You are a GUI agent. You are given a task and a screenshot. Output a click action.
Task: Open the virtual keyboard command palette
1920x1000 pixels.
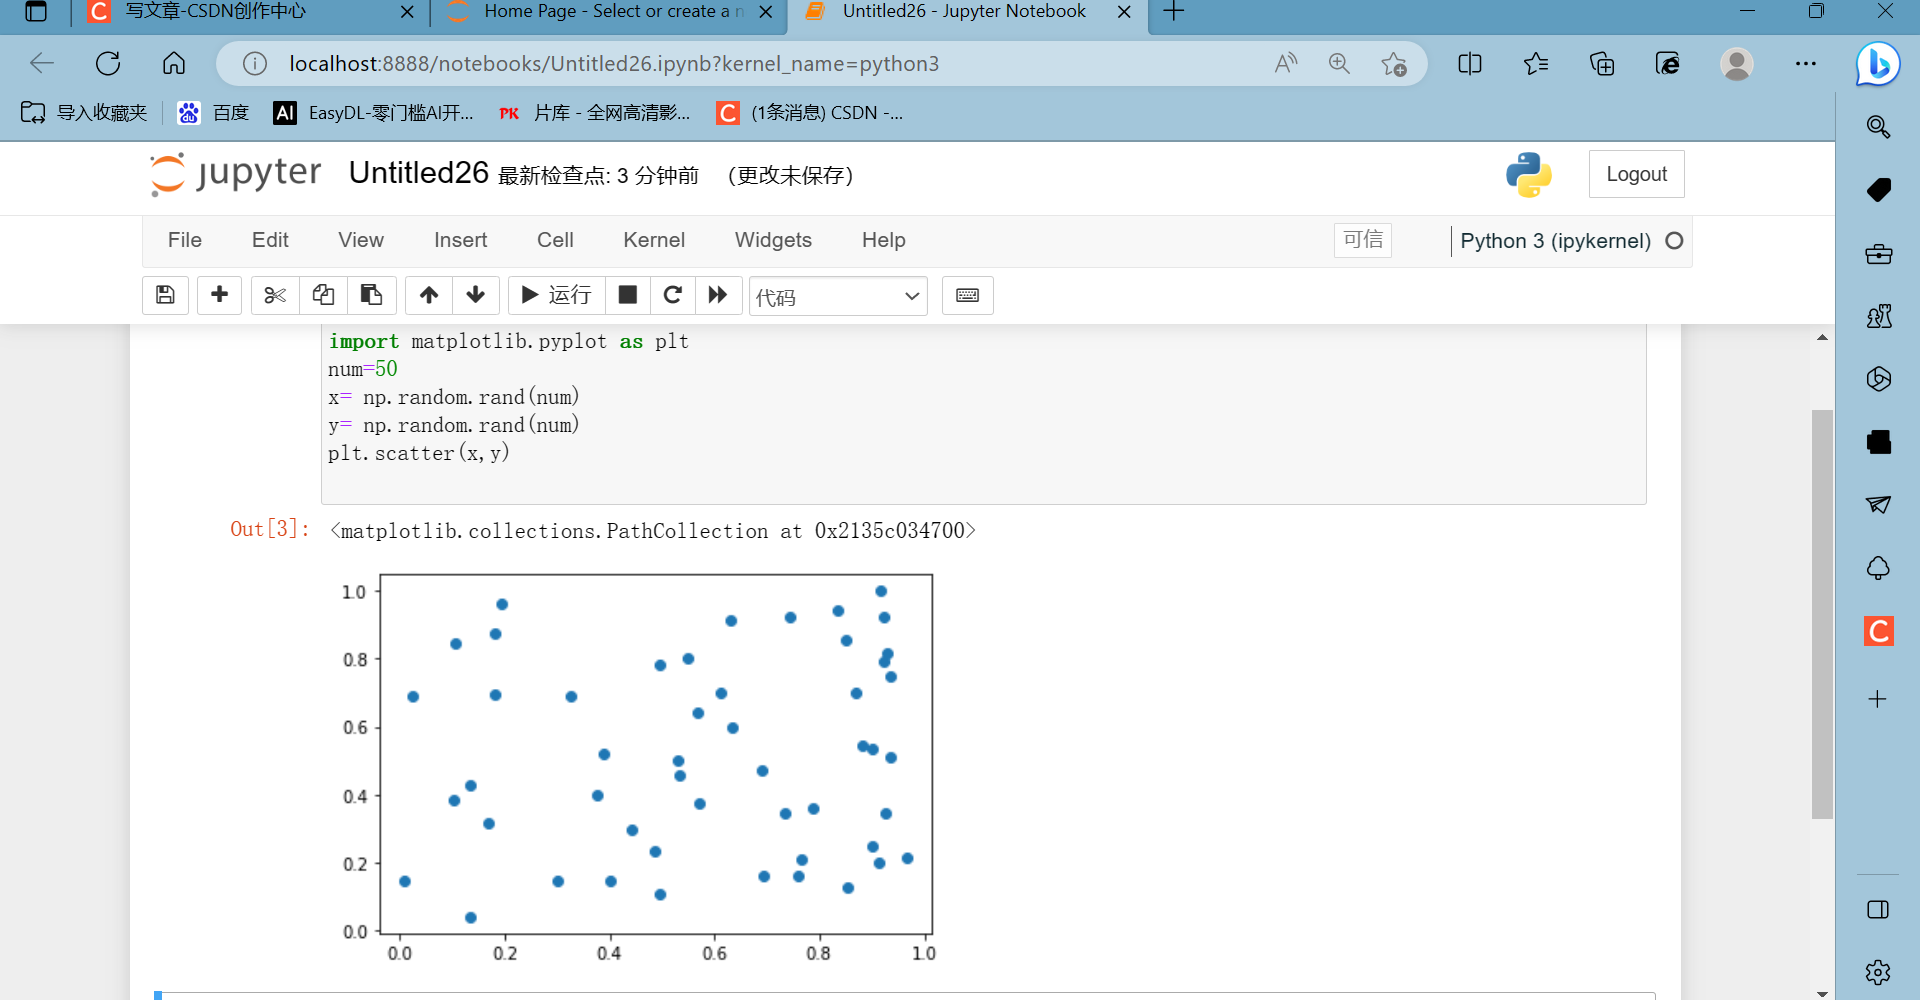coord(966,295)
